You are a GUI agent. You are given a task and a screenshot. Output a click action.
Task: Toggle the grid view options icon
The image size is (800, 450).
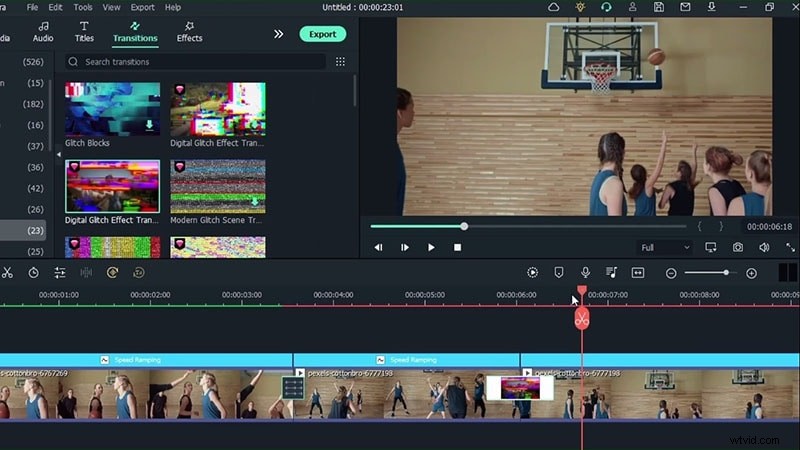tap(340, 62)
